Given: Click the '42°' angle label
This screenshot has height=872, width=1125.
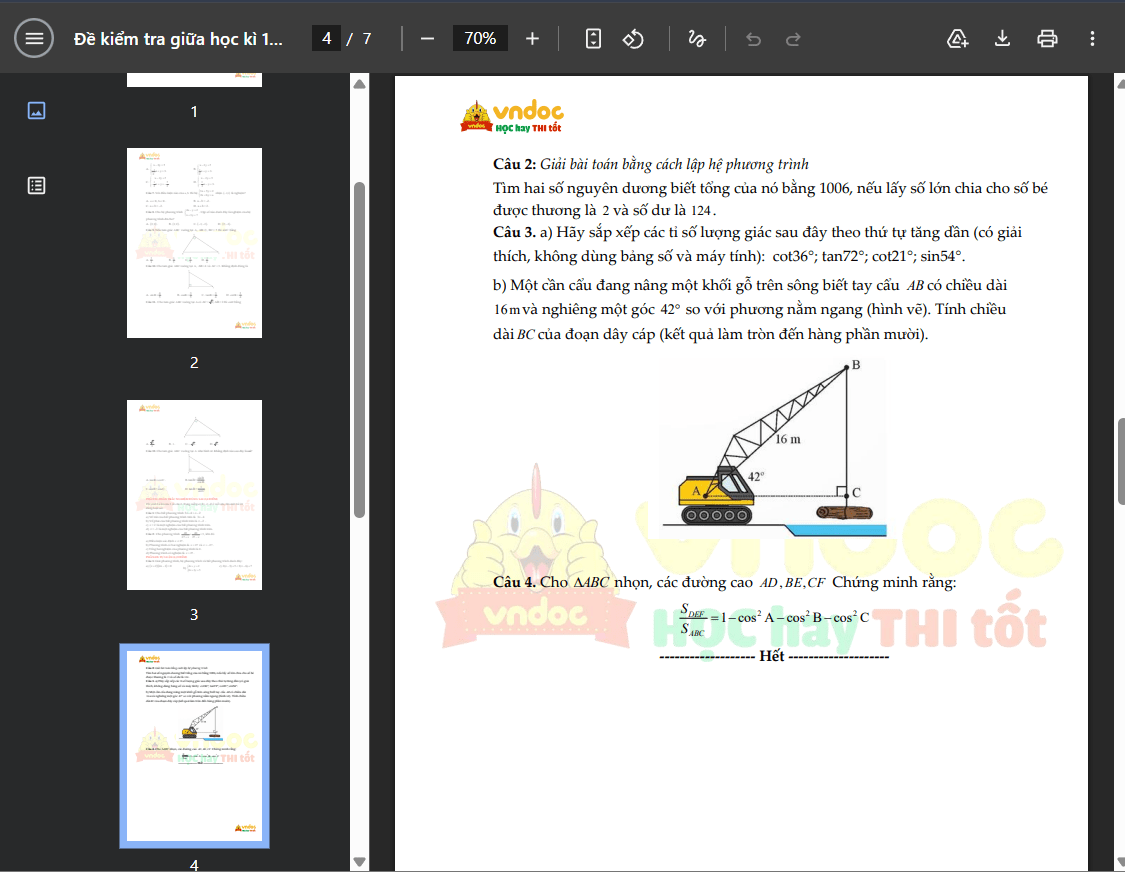Looking at the screenshot, I should 756,477.
